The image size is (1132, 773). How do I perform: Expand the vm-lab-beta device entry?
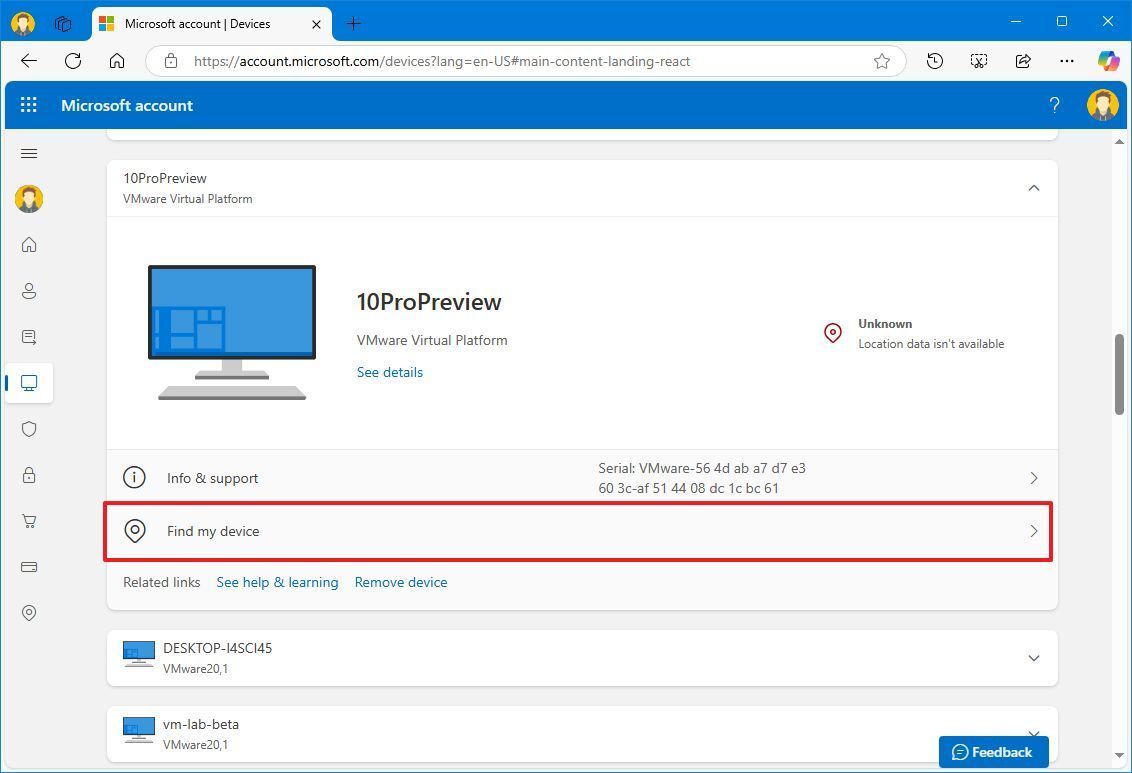click(1034, 734)
